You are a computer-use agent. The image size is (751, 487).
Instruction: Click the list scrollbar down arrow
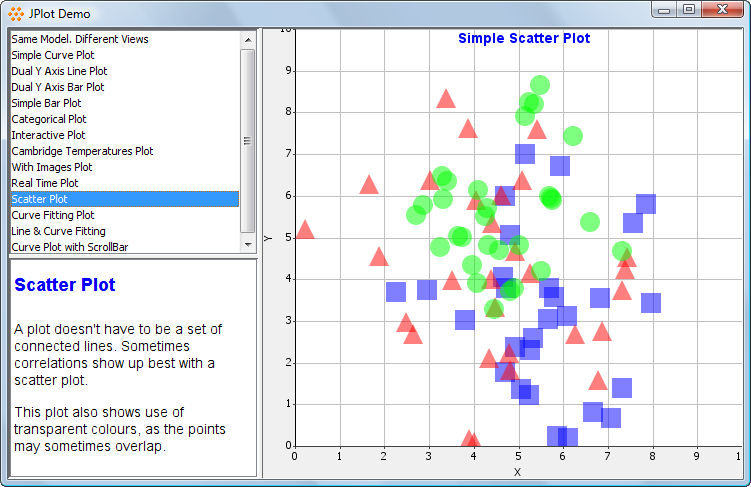[248, 245]
